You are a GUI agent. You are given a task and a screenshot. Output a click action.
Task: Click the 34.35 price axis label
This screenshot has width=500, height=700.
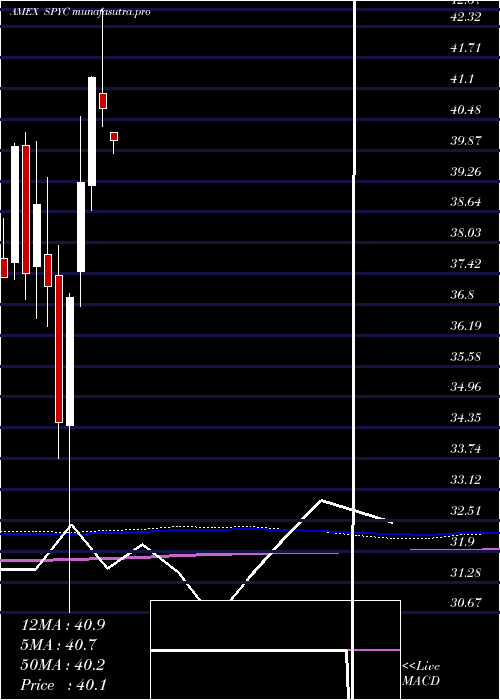466,418
